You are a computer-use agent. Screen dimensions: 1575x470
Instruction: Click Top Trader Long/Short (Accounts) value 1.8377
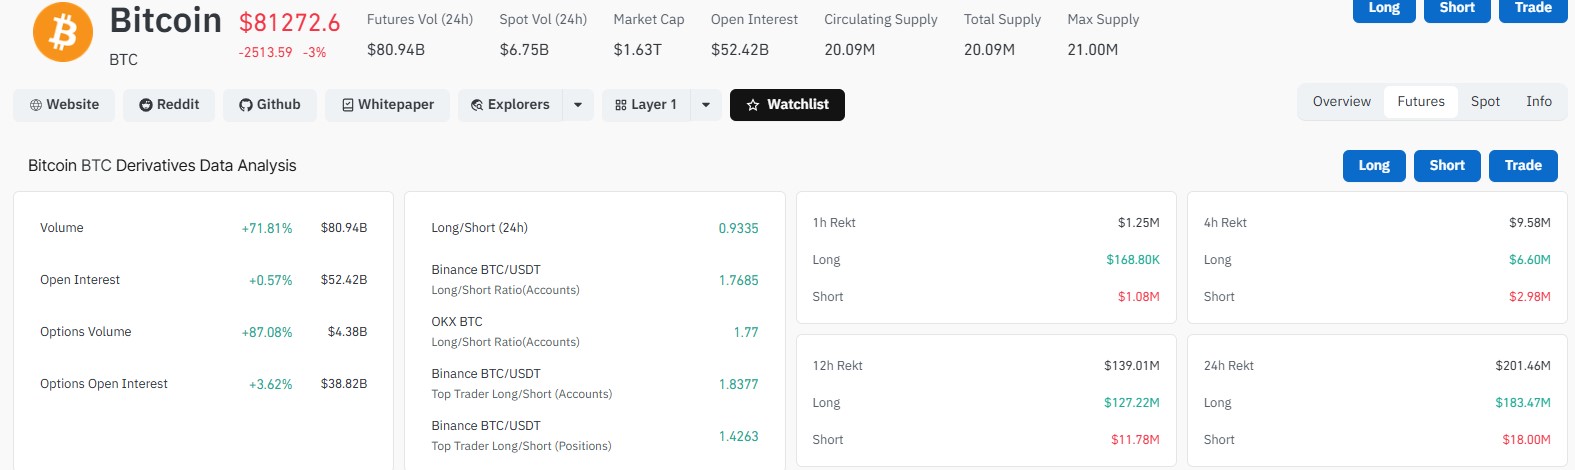tap(738, 384)
